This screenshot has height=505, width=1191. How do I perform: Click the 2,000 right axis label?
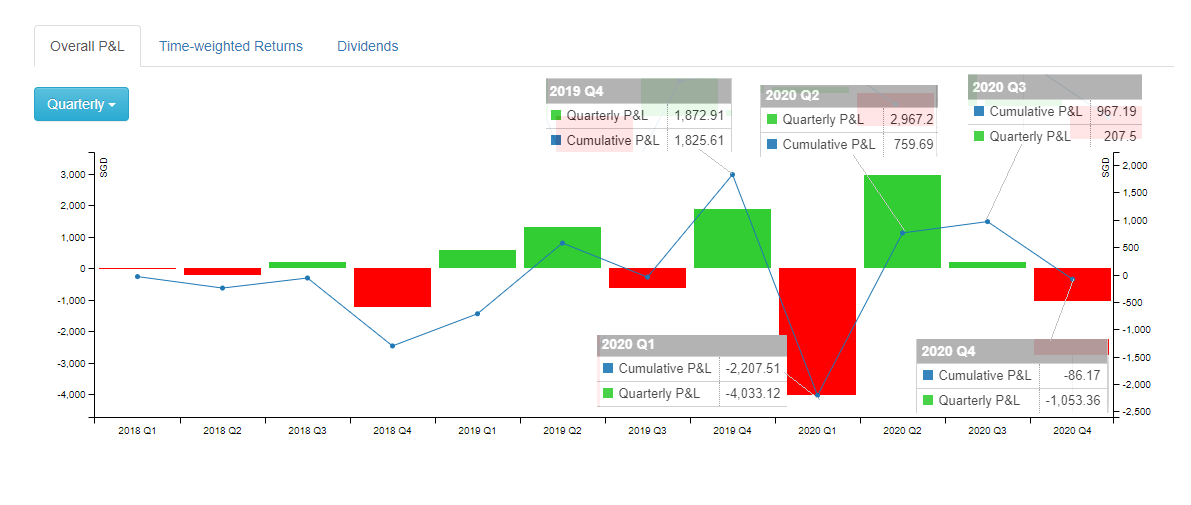click(1133, 166)
